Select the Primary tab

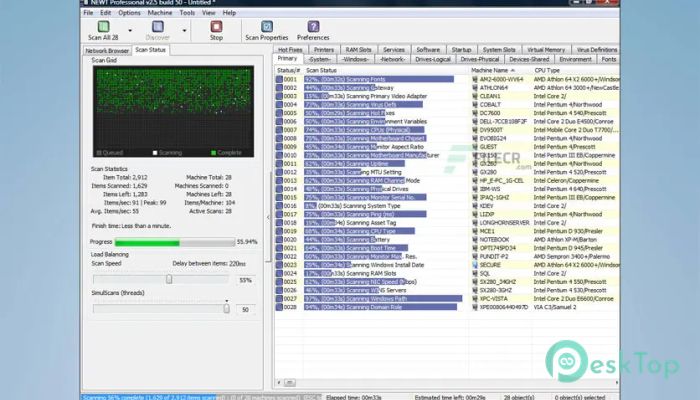coord(287,58)
